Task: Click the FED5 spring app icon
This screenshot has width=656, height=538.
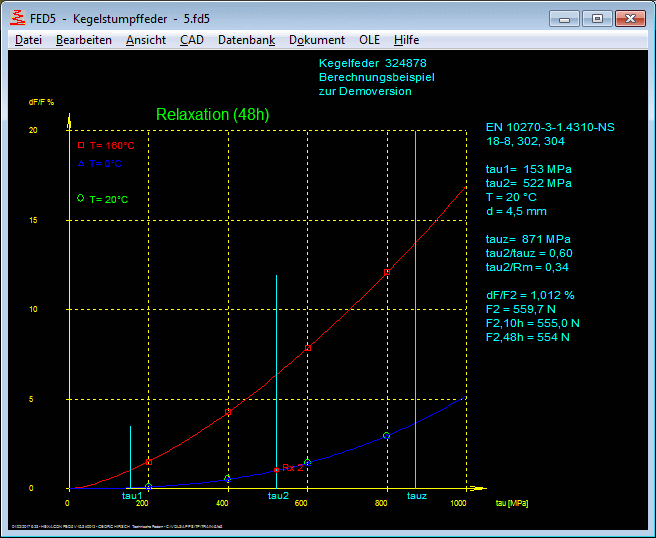Action: click(18, 18)
